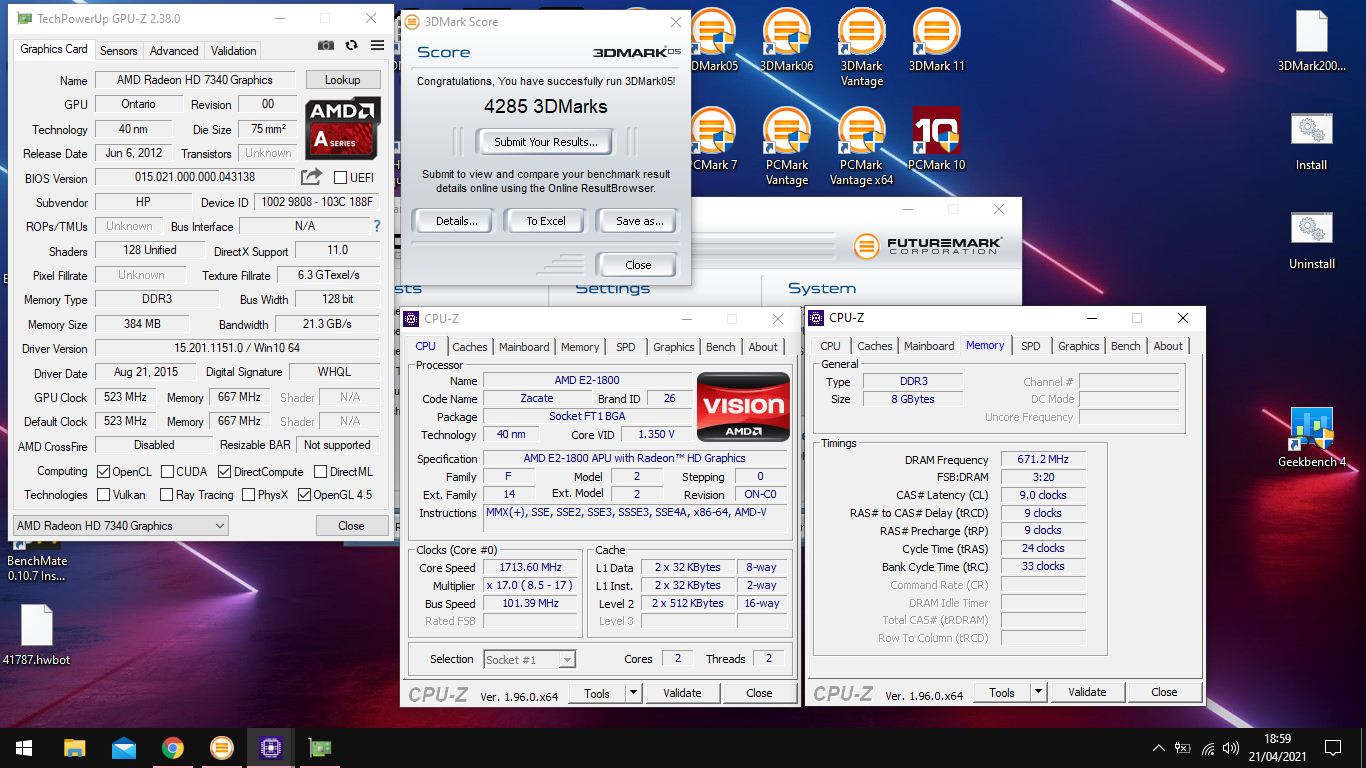Open the SPD tab in CPU-Z Memory window
This screenshot has width=1366, height=768.
click(1031, 346)
